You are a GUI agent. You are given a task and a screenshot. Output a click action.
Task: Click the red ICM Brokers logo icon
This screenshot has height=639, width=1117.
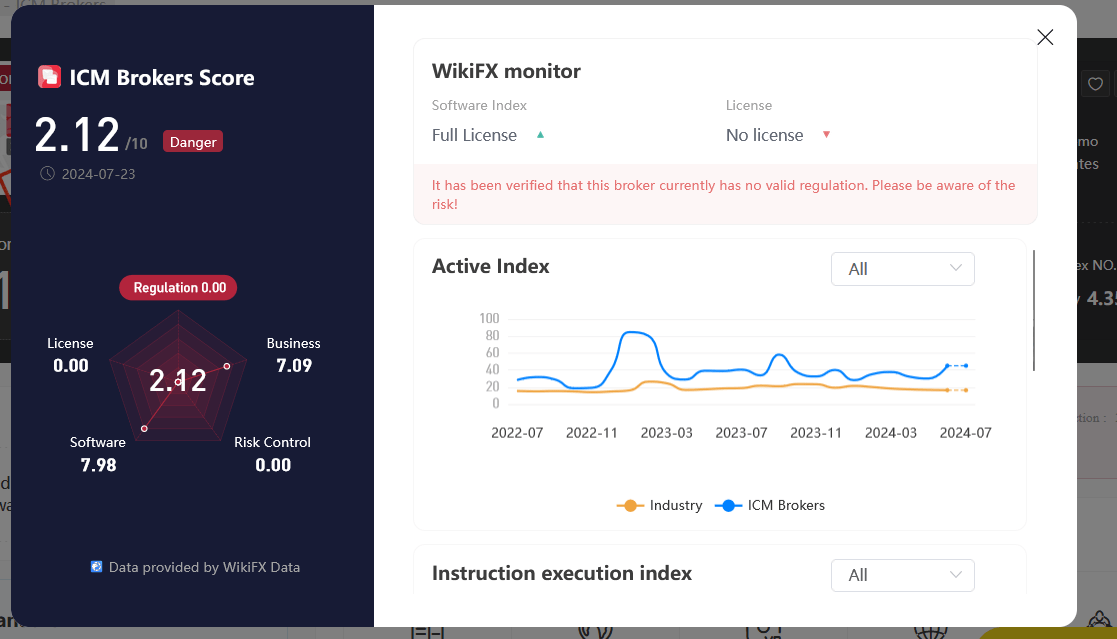tap(49, 77)
